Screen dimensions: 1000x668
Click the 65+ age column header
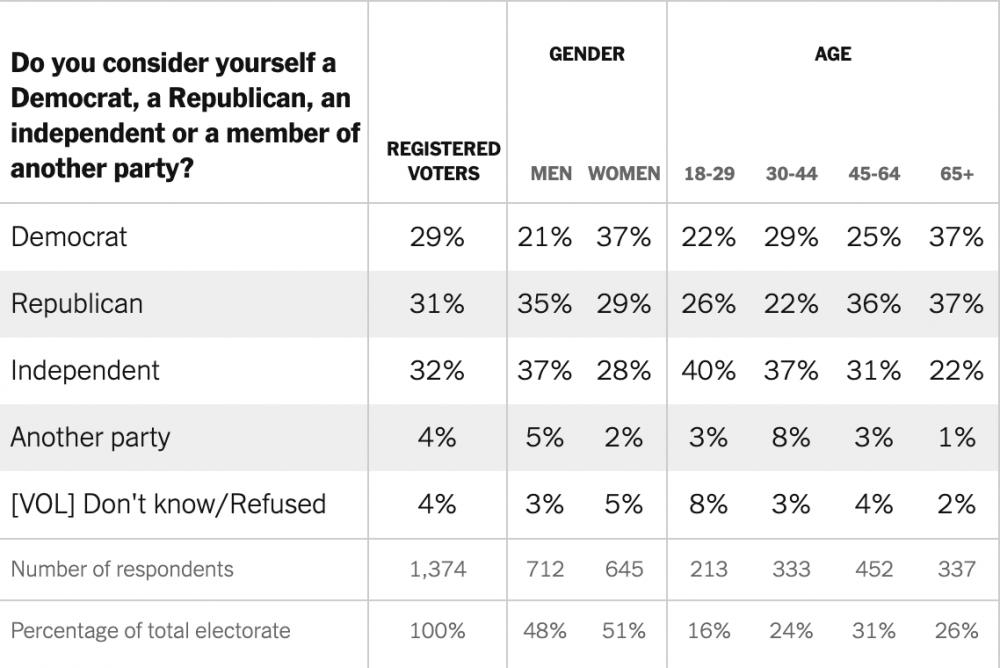pyautogui.click(x=957, y=173)
